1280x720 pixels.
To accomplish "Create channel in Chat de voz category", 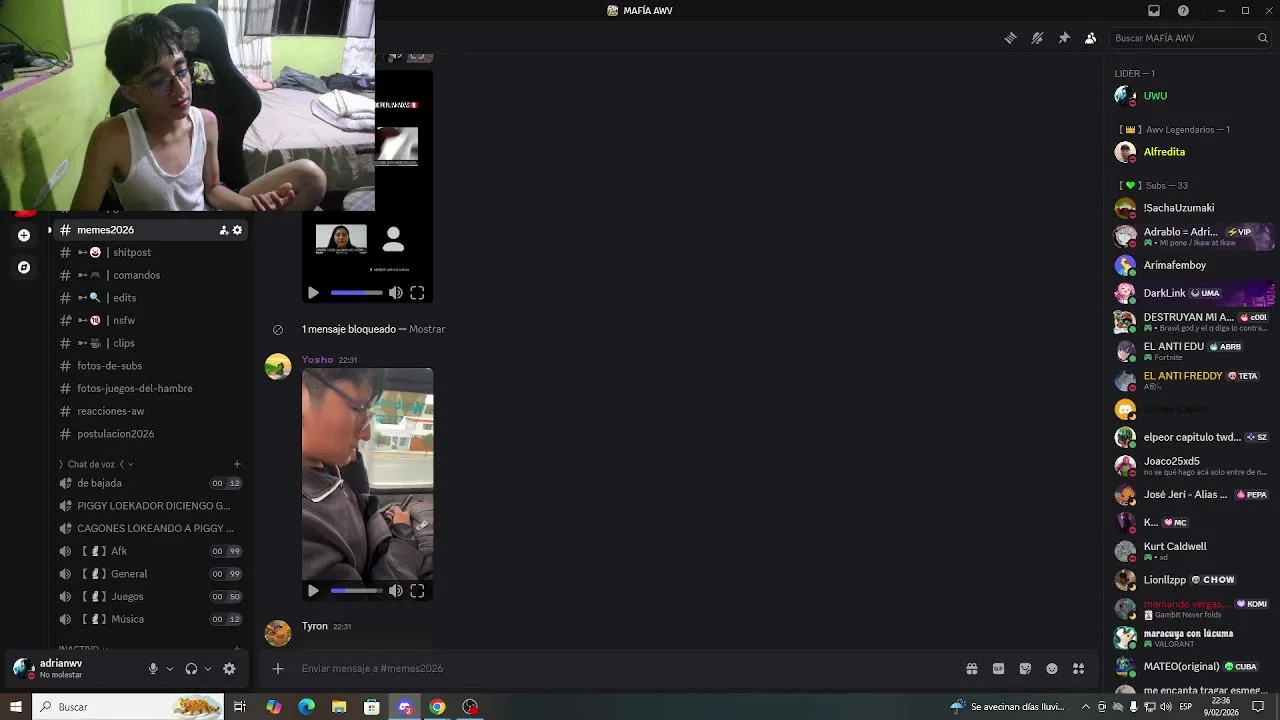I will tap(237, 464).
